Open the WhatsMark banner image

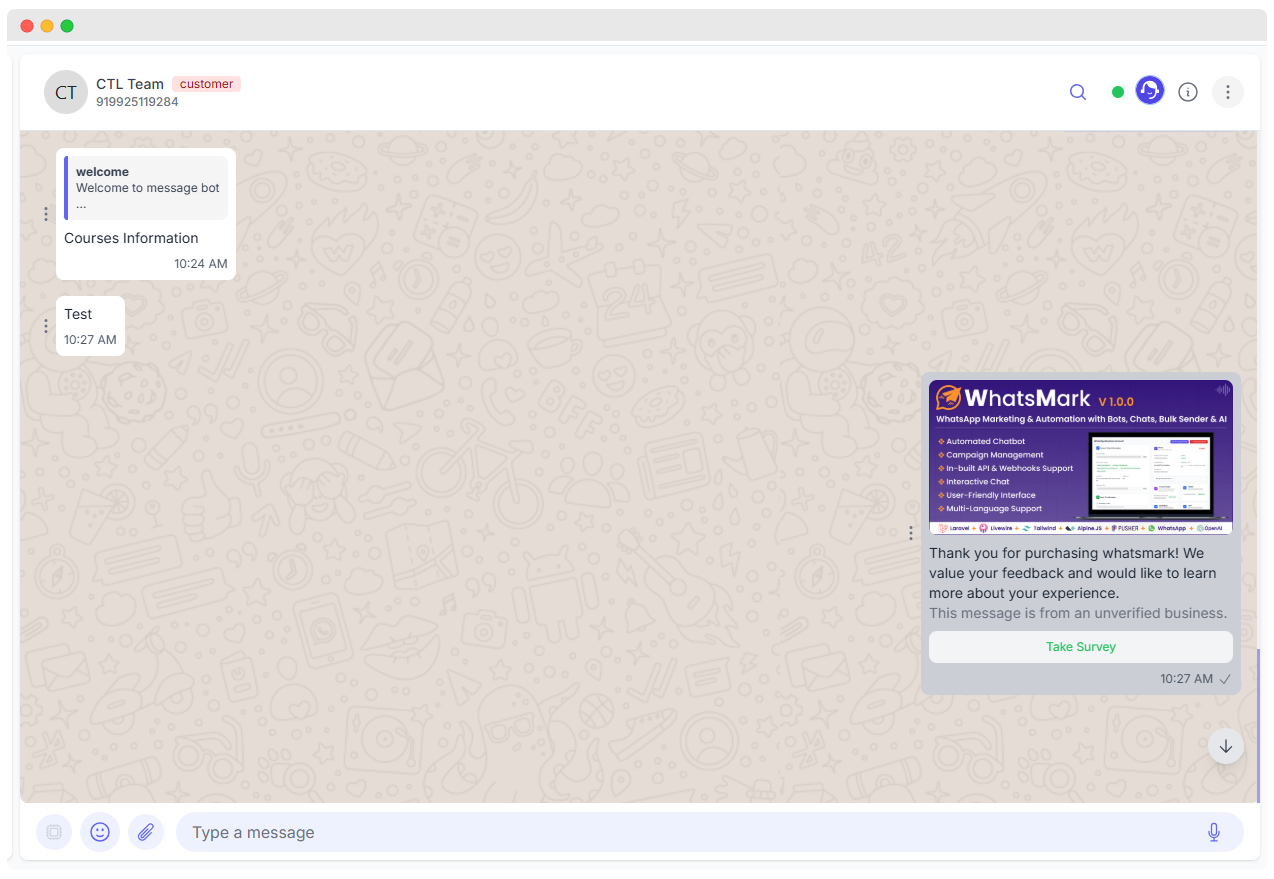(x=1081, y=457)
